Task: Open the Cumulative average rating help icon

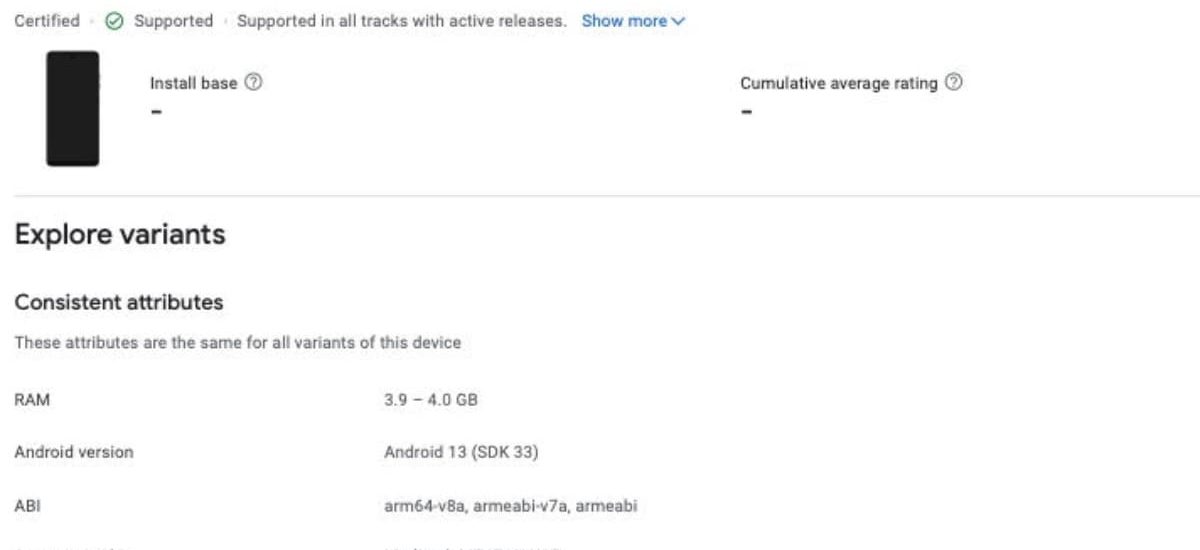Action: tap(954, 84)
